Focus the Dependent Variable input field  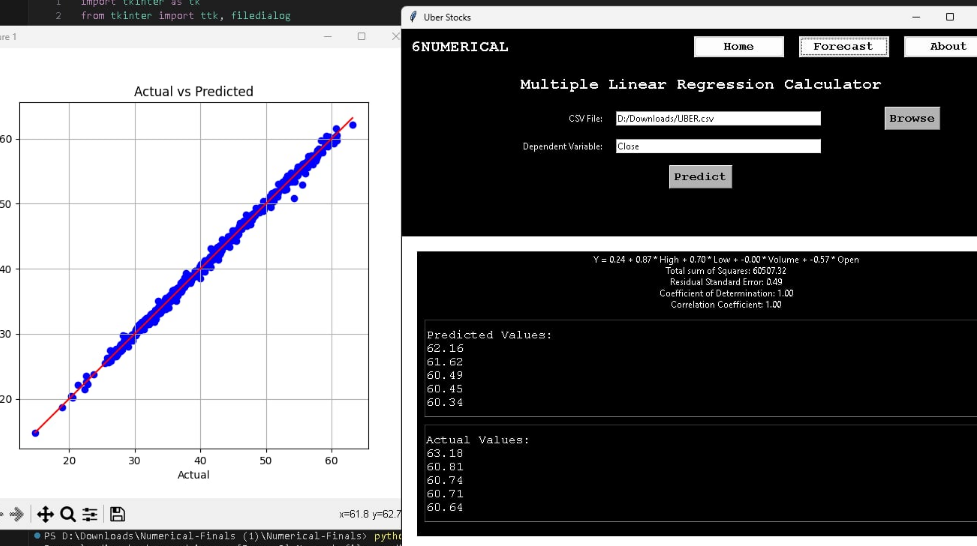pyautogui.click(x=717, y=146)
